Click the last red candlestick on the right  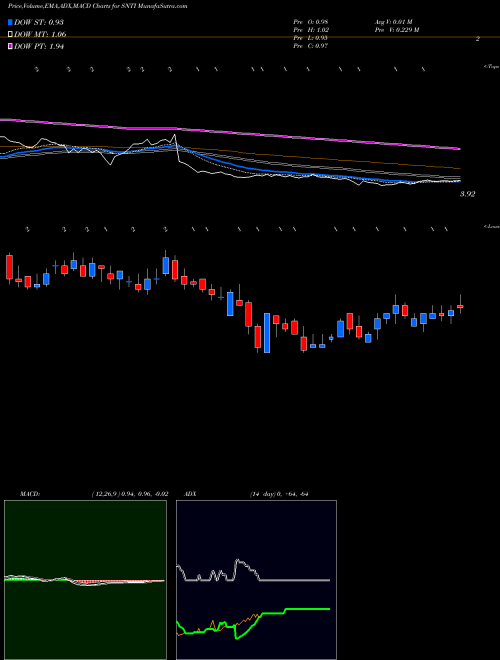coord(460,306)
